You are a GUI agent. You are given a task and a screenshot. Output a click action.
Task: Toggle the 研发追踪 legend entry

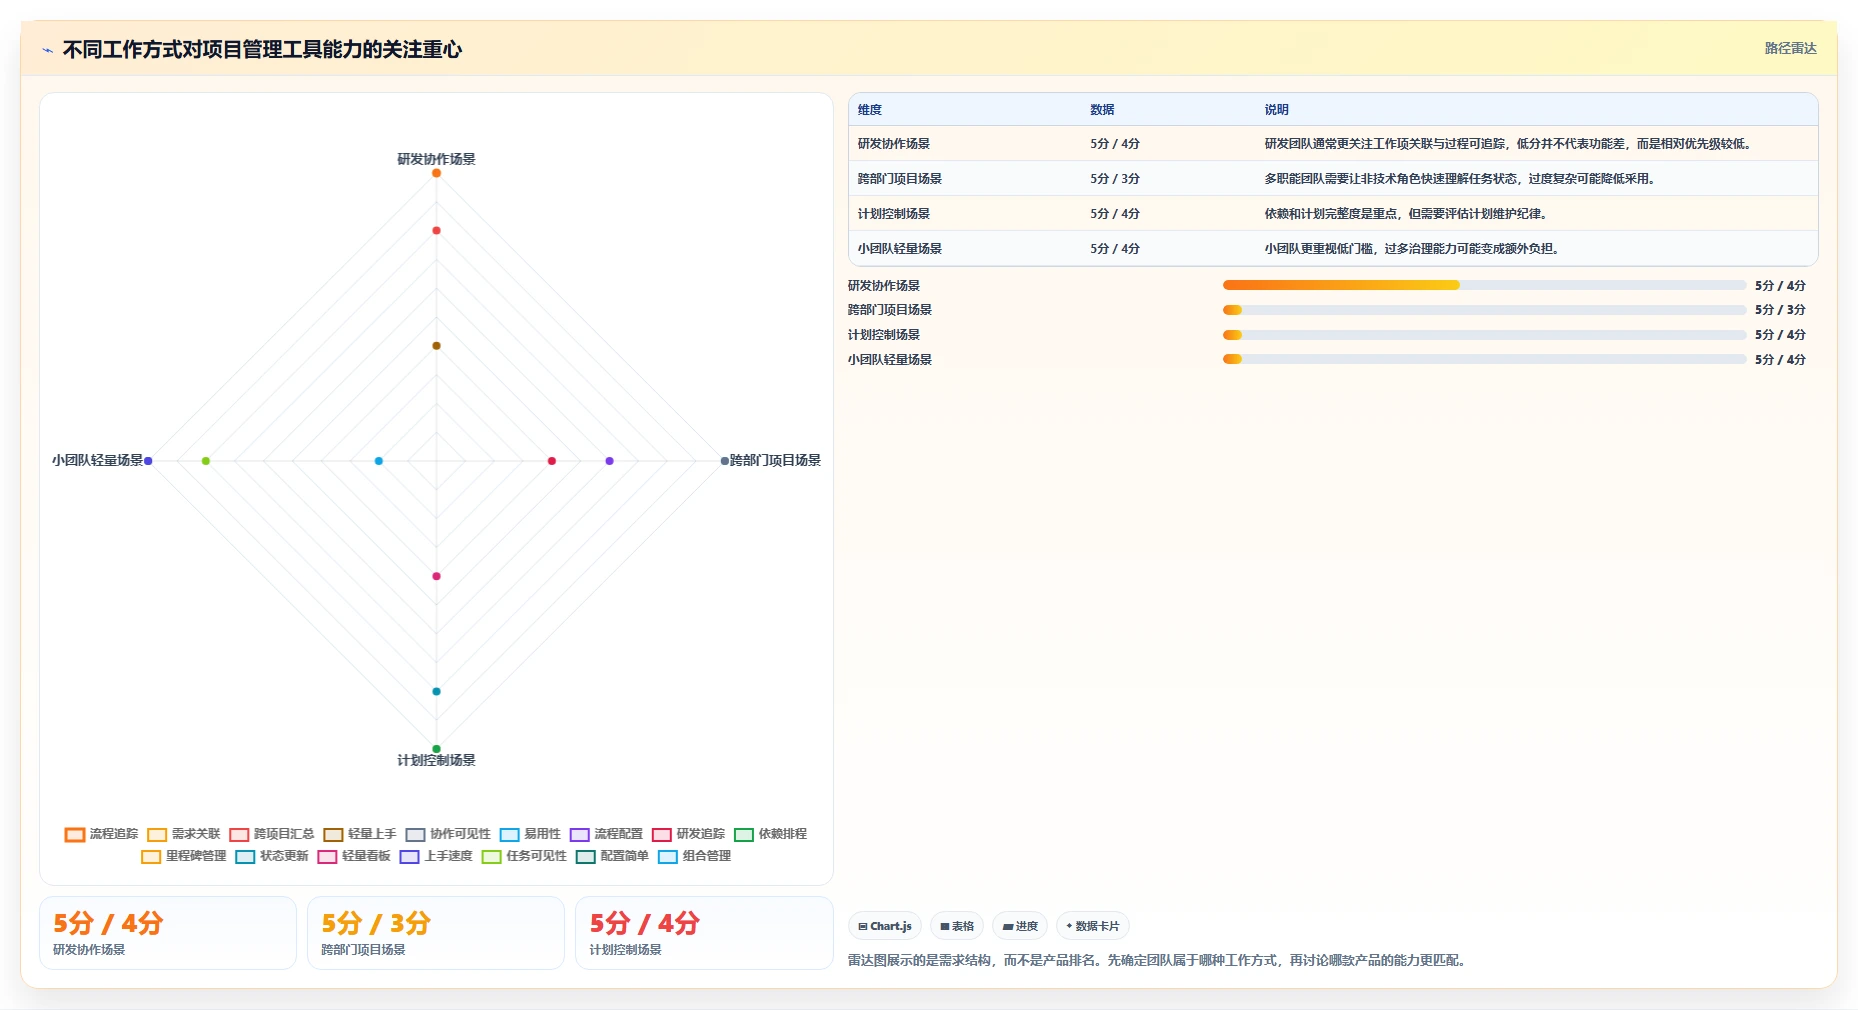pyautogui.click(x=688, y=834)
